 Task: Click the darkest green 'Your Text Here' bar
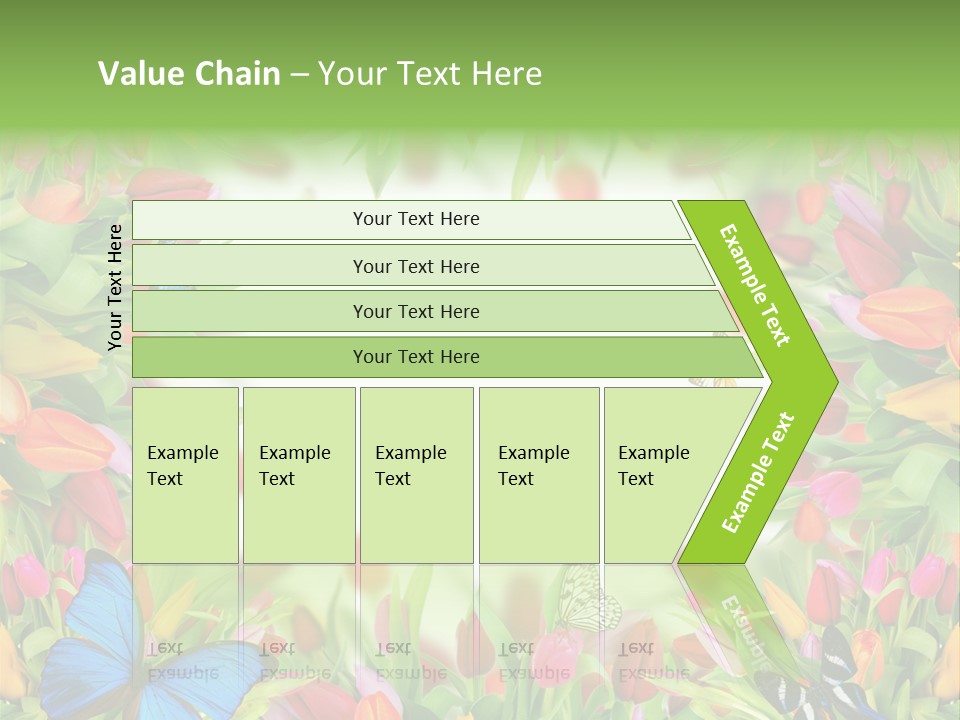[x=447, y=357]
